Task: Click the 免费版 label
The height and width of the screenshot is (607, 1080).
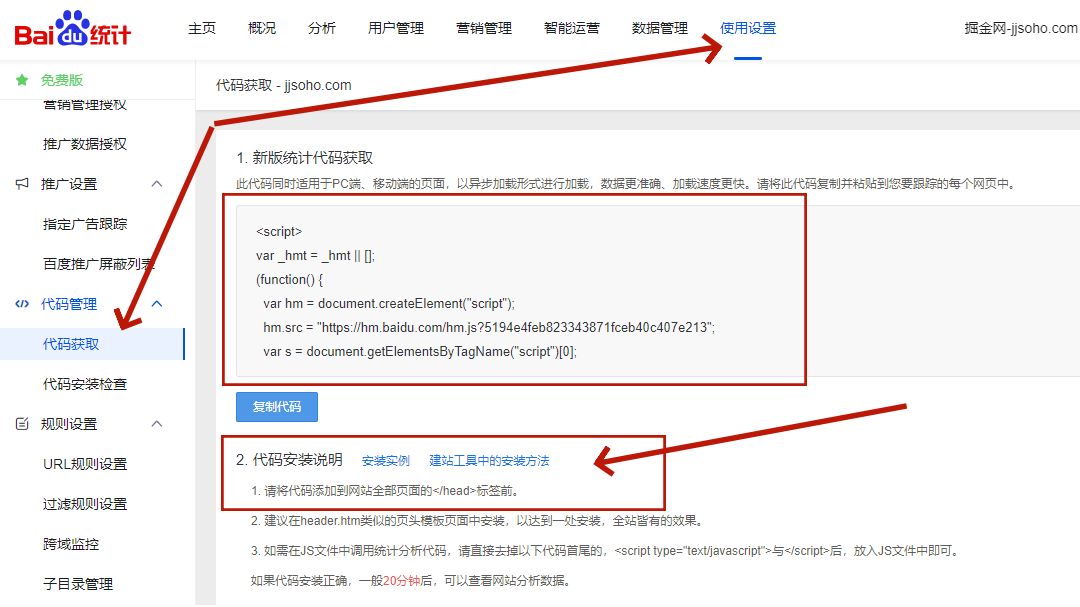Action: pos(61,80)
